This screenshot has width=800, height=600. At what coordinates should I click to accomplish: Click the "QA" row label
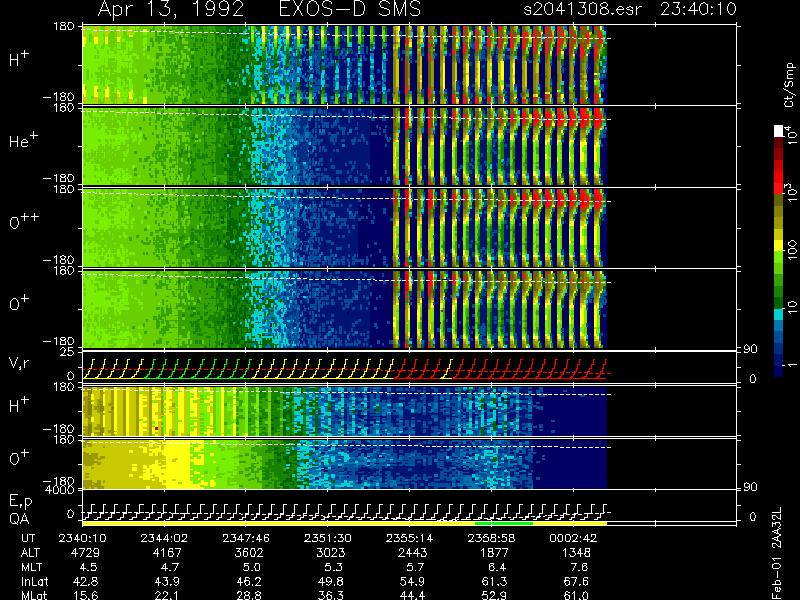[19, 518]
